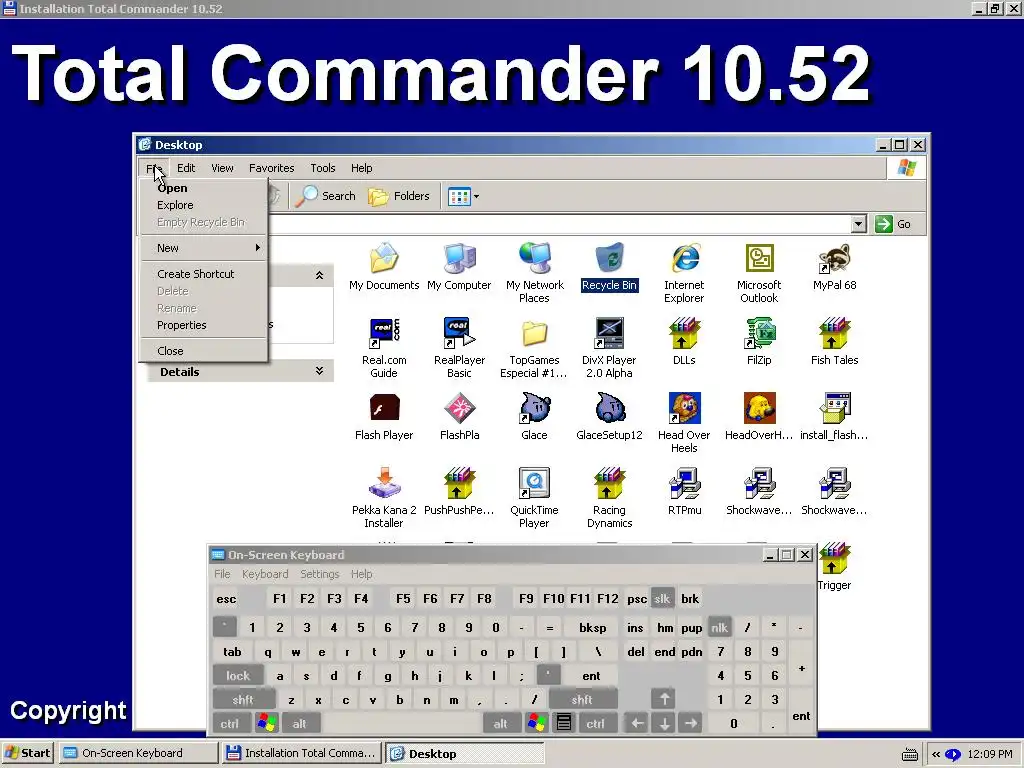Image resolution: width=1024 pixels, height=768 pixels.
Task: Select the Head Over Heels icon
Action: pos(684,408)
